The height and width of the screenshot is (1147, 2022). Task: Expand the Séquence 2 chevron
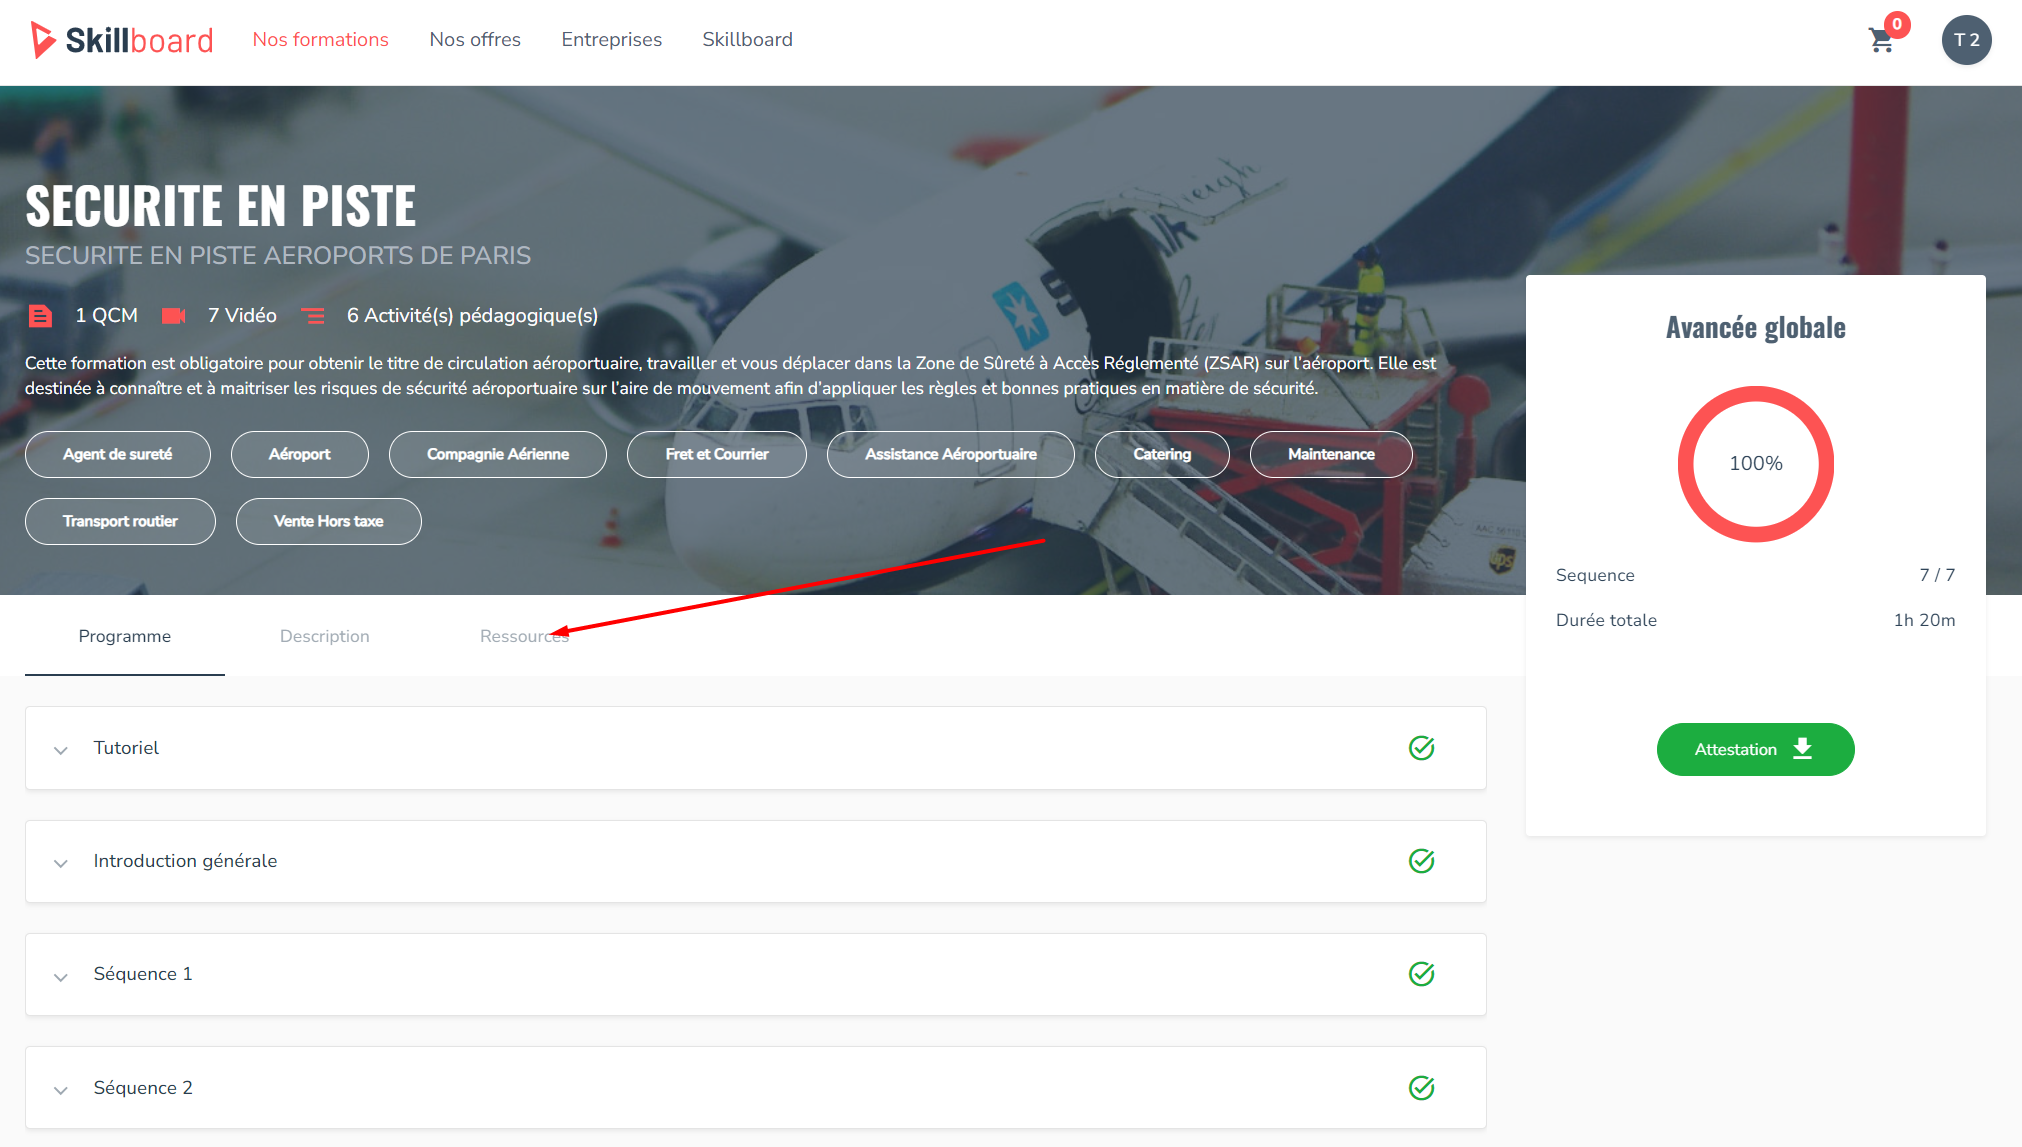point(61,1090)
